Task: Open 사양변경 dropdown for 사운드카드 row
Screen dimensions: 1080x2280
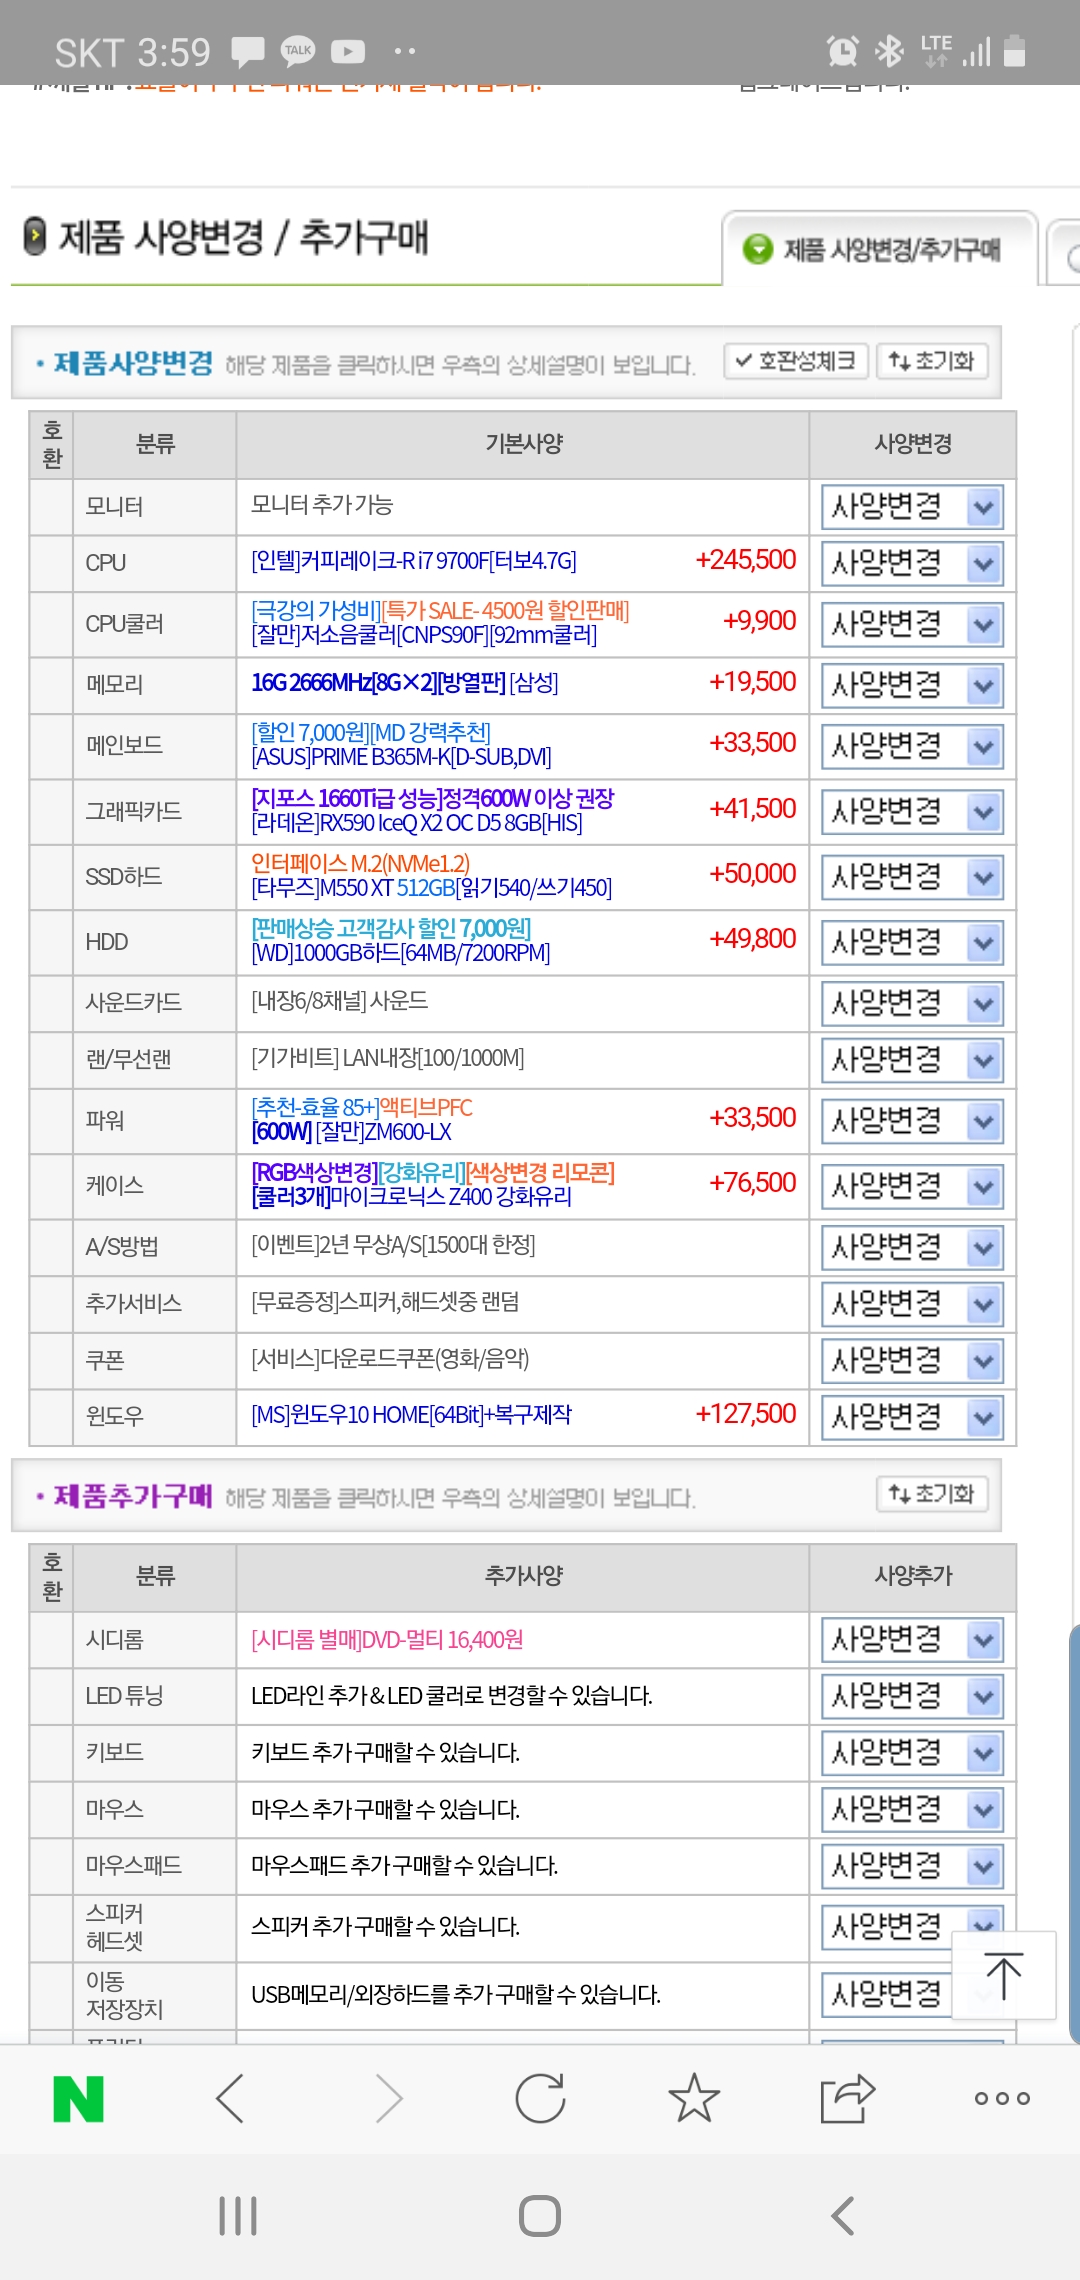Action: point(912,1003)
